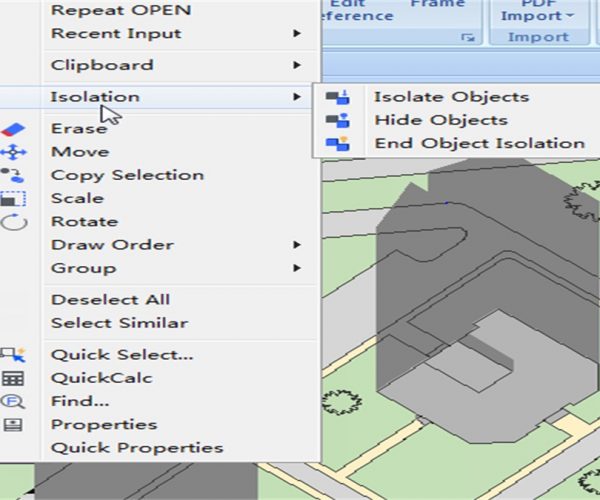This screenshot has height=500, width=600.
Task: Click the Move arrows icon
Action: click(x=13, y=152)
